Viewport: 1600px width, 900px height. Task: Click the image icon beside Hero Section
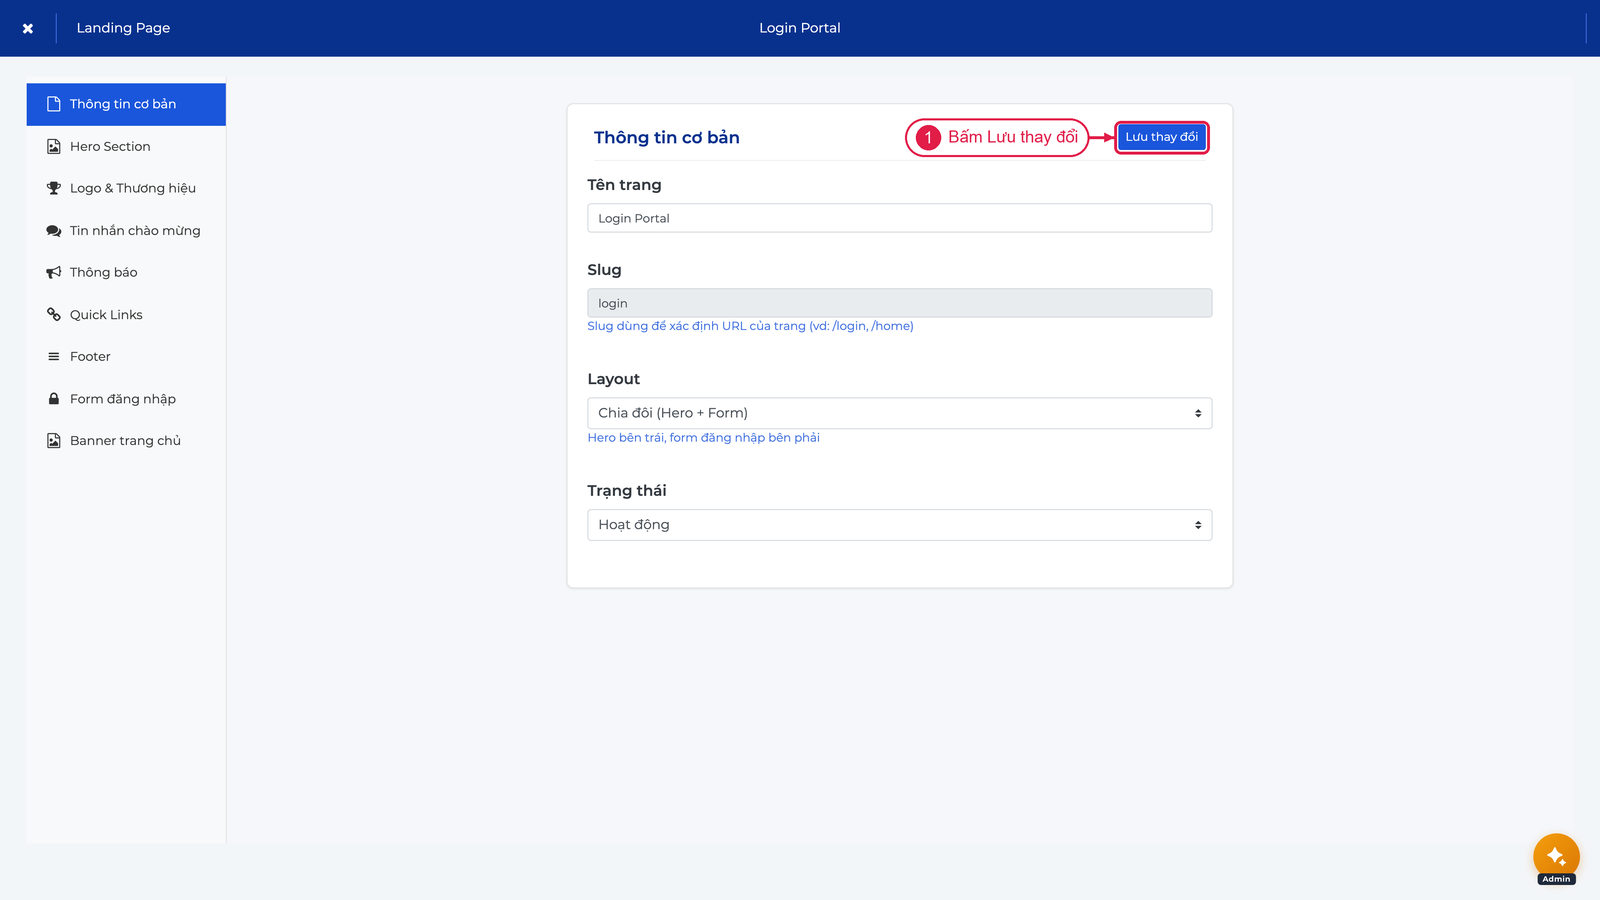tap(54, 146)
